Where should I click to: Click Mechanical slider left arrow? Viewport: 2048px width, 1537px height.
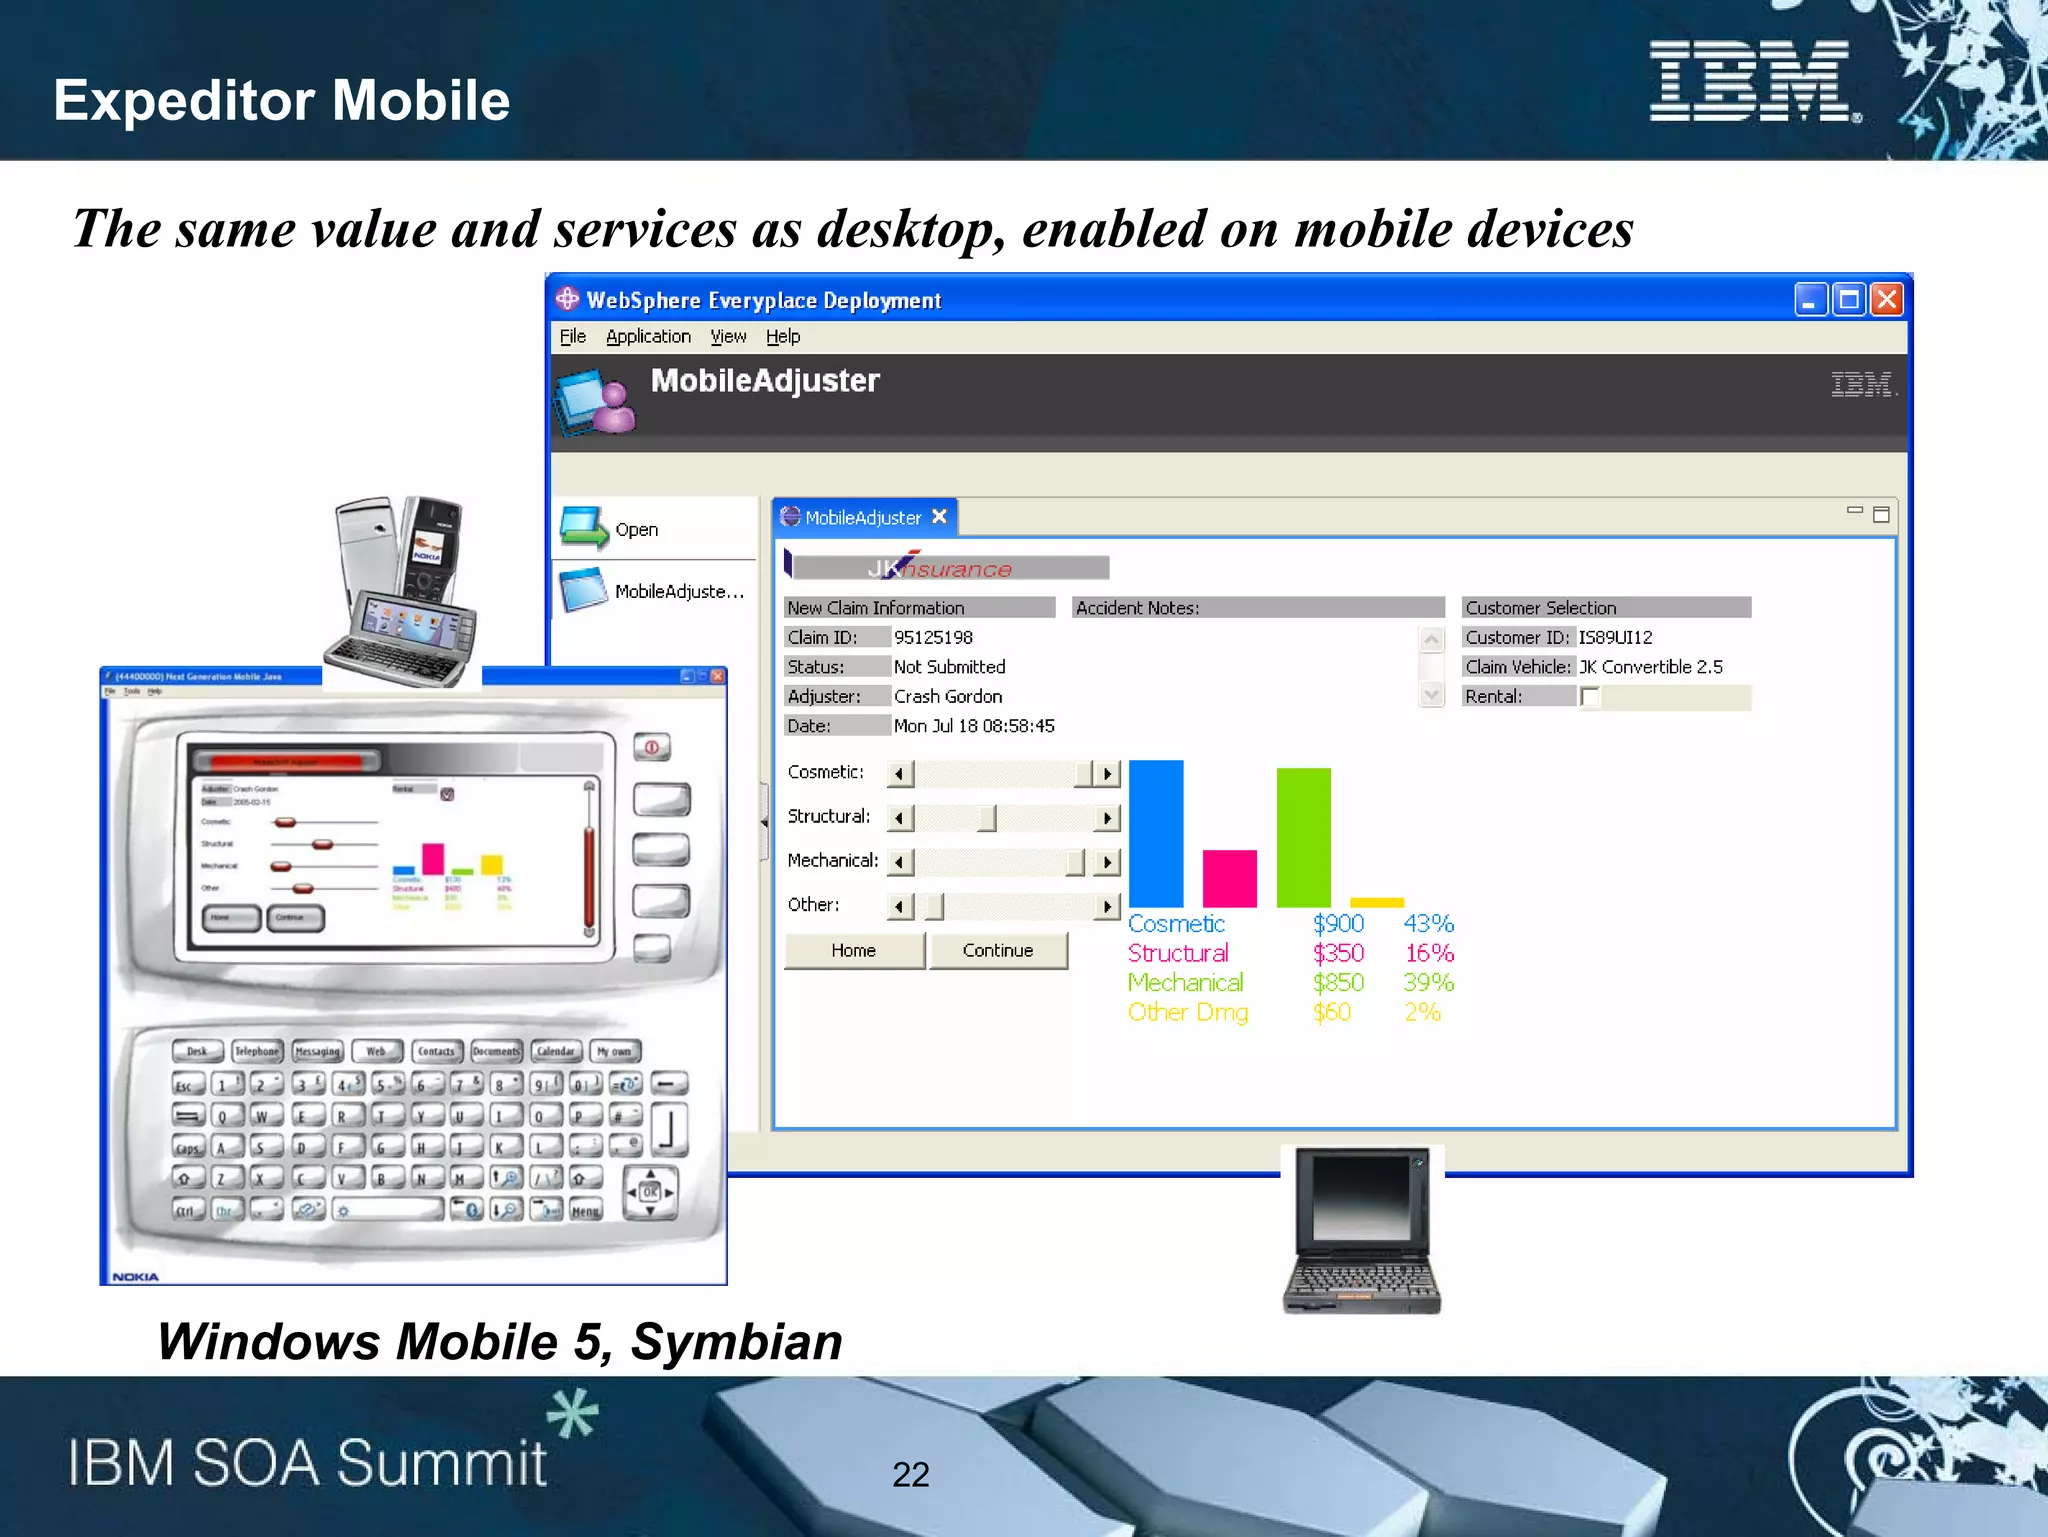click(x=900, y=862)
